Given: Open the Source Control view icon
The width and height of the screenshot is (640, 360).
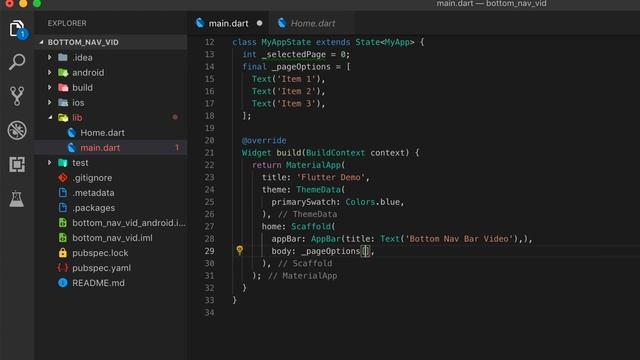Looking at the screenshot, I should (17, 96).
